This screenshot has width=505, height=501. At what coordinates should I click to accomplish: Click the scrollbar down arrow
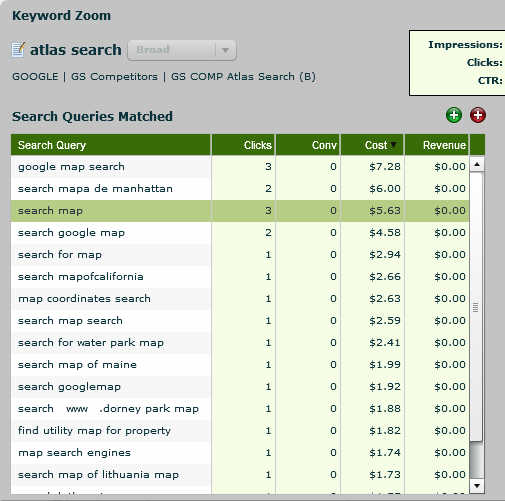coord(477,485)
